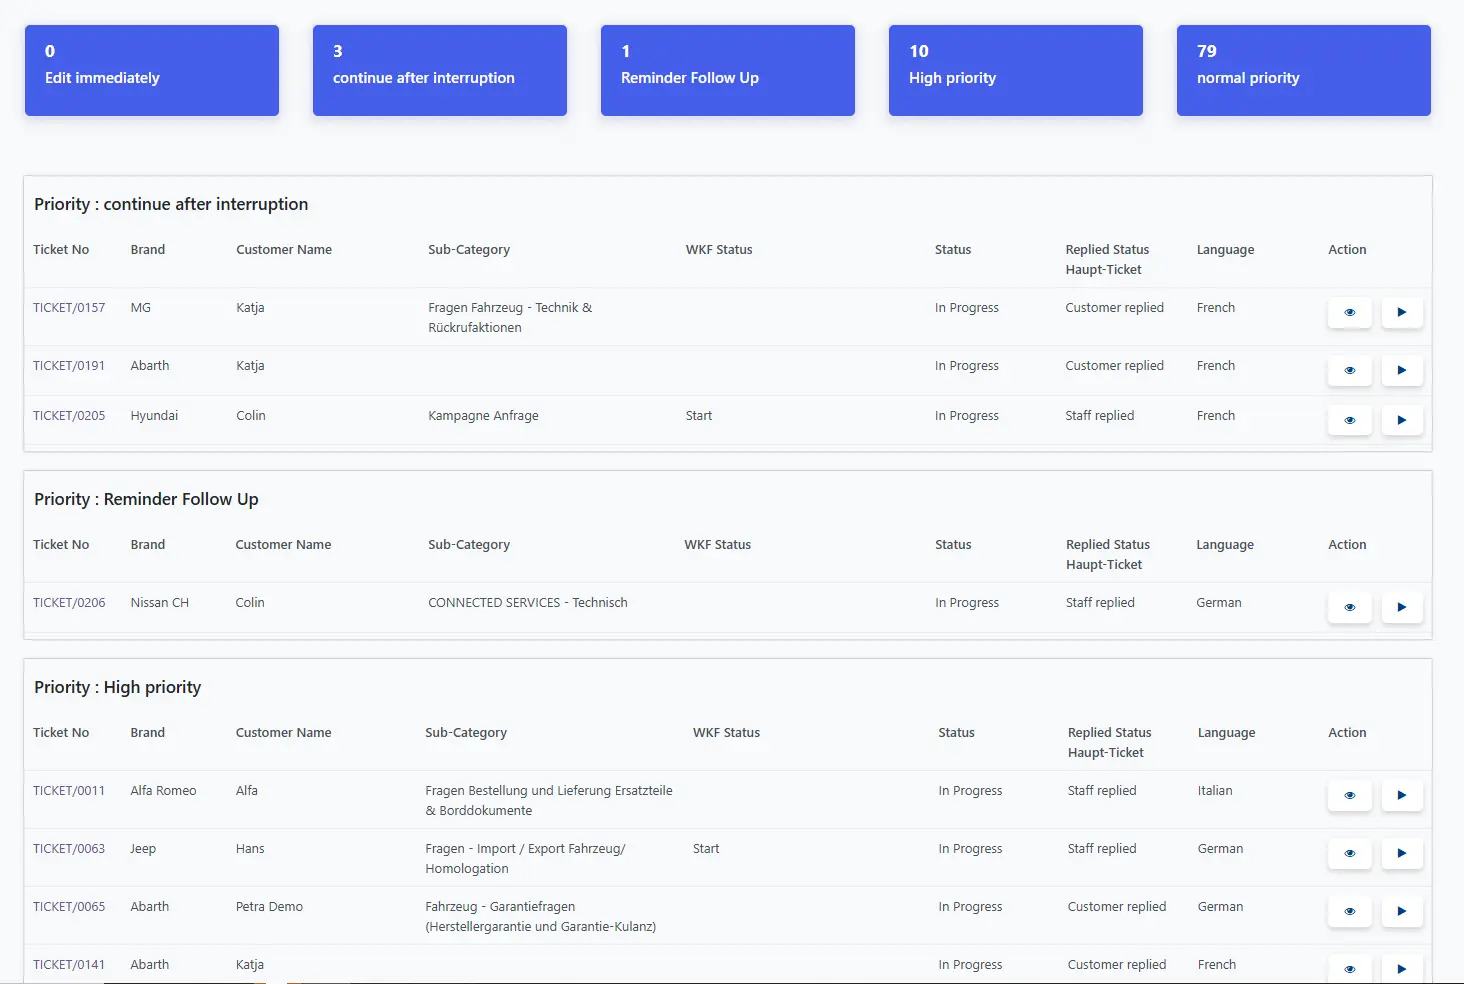Open ticket link TICKET/0205
Screen dimensions: 1464x984
pyautogui.click(x=69, y=416)
